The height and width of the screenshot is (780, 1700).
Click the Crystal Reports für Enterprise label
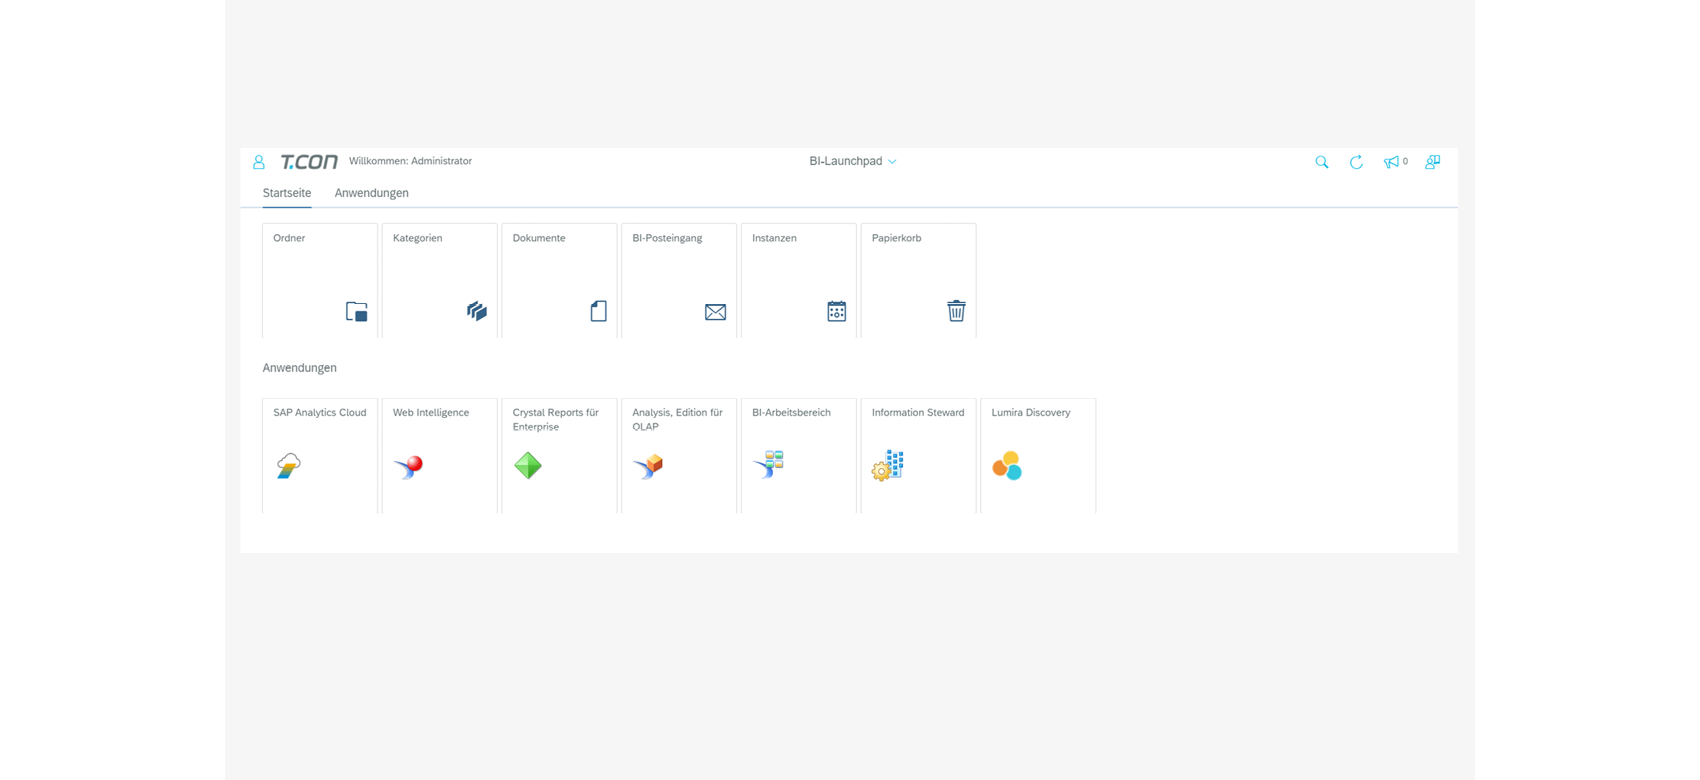(556, 419)
